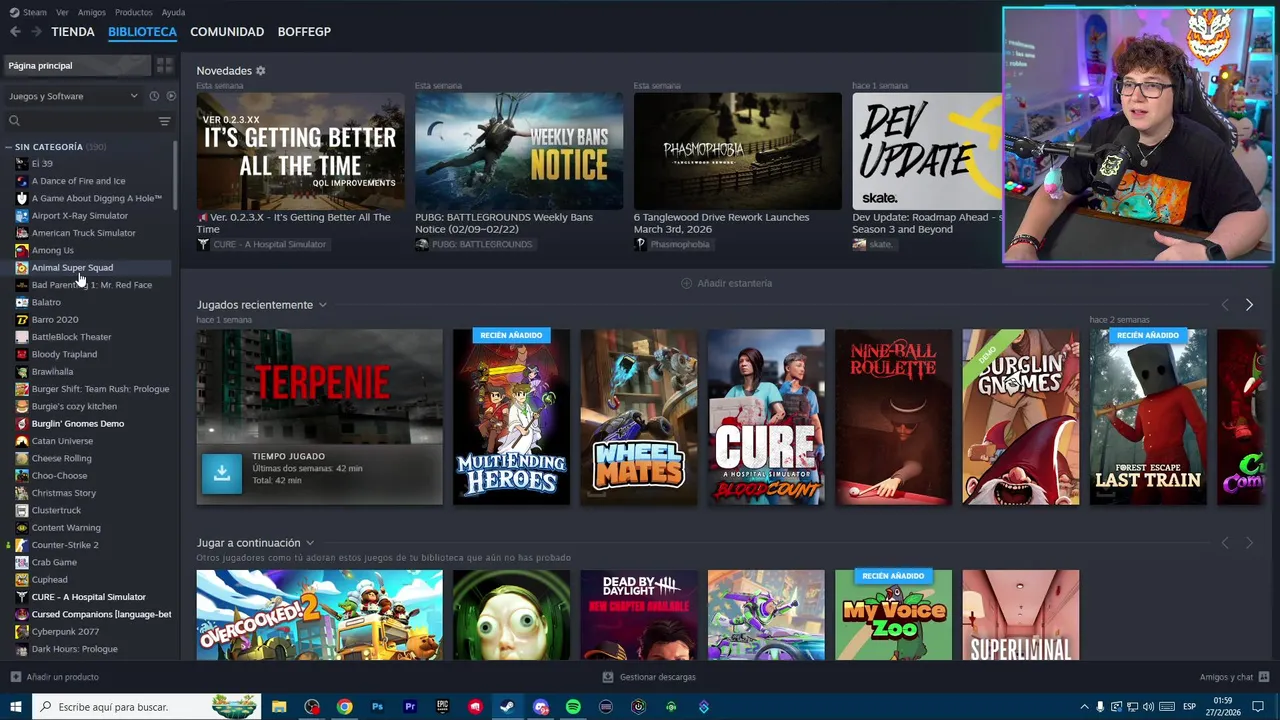
Task: Open Google Chrome from the taskbar
Action: pyautogui.click(x=344, y=707)
